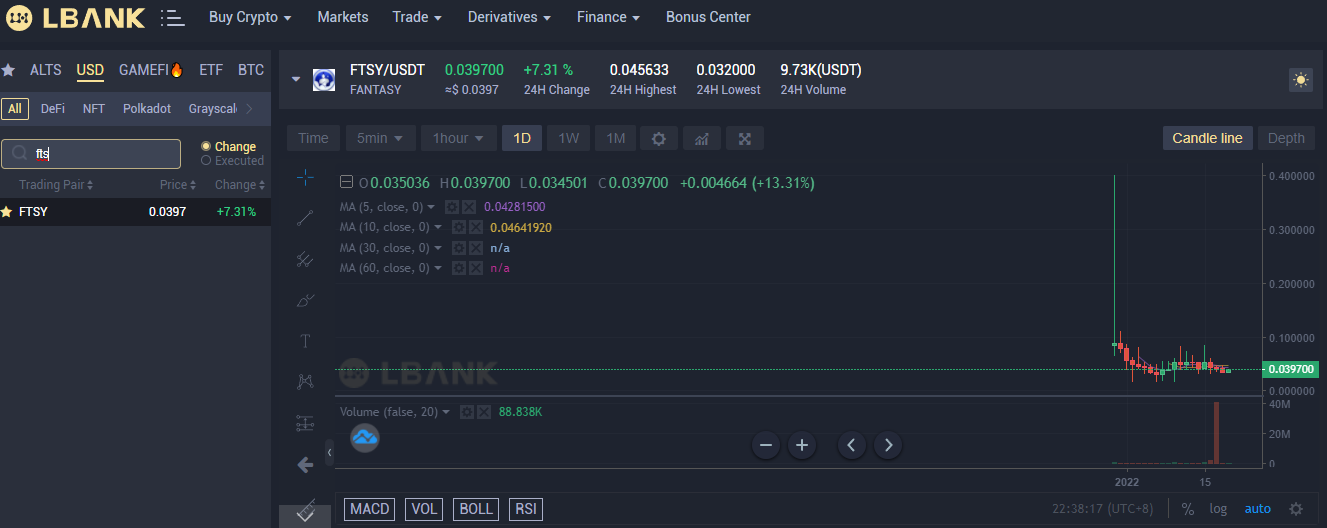Viewport: 1327px width, 528px height.
Task: Select the Executed radio option
Action: coord(206,160)
